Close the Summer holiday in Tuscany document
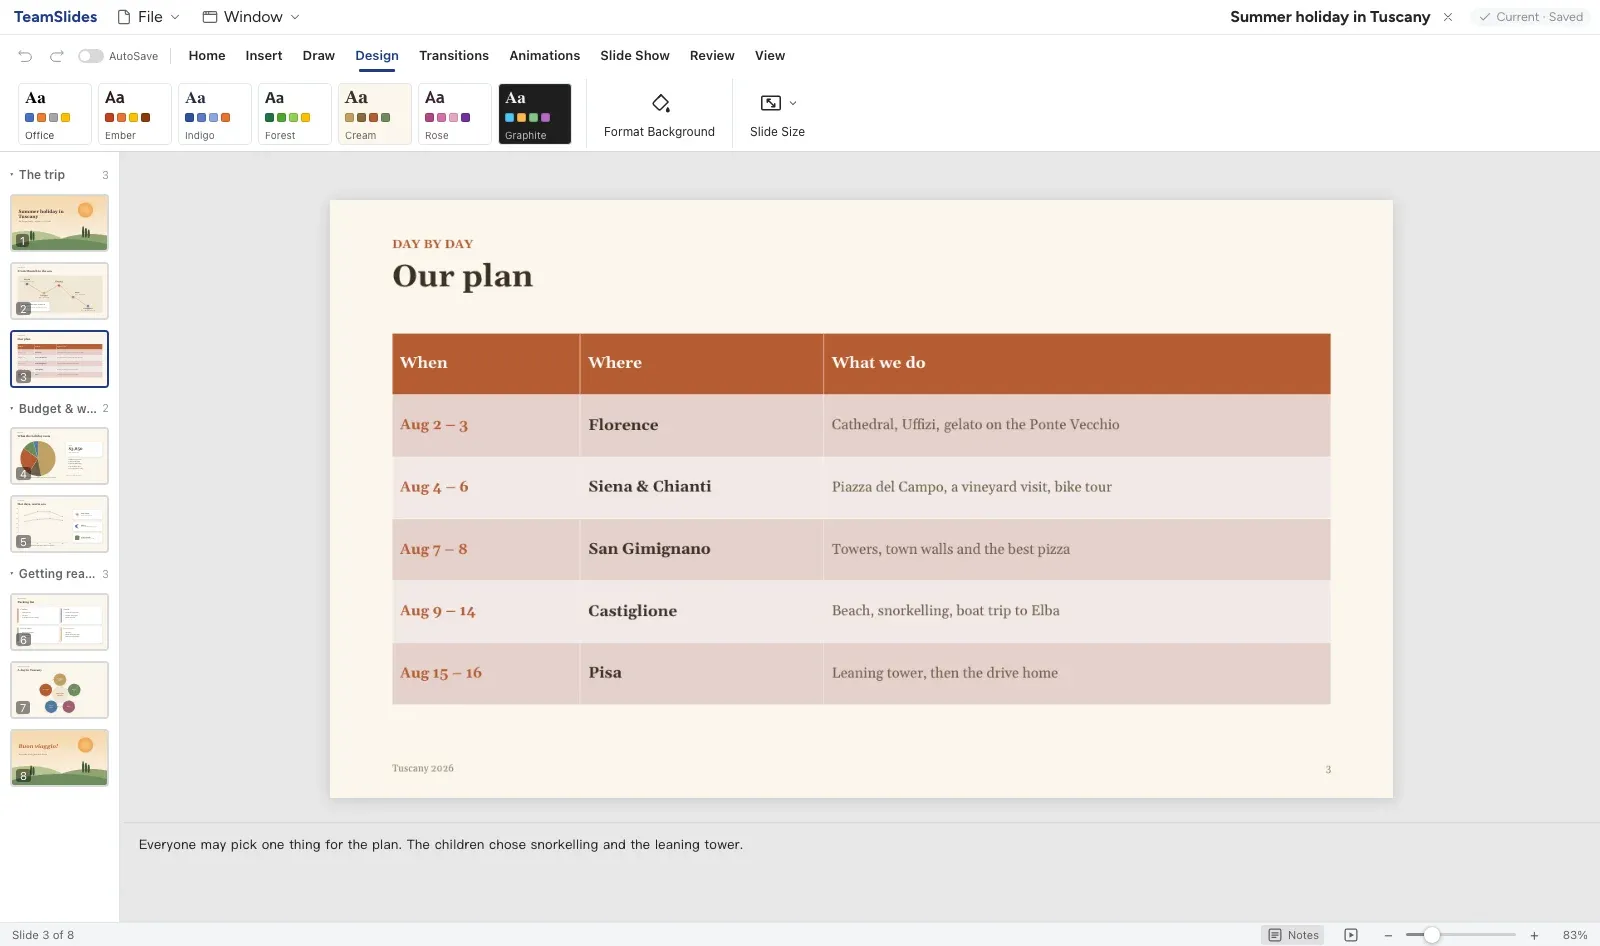Screen dimensions: 1600x946 (x=1447, y=17)
